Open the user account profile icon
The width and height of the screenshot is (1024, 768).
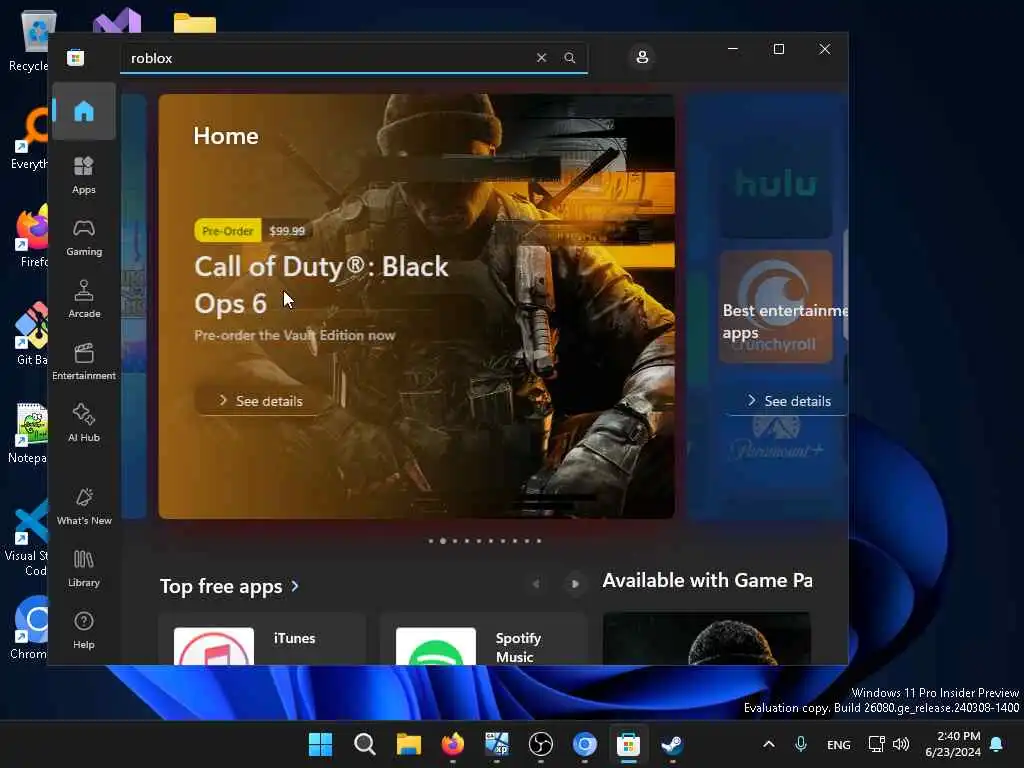point(642,57)
